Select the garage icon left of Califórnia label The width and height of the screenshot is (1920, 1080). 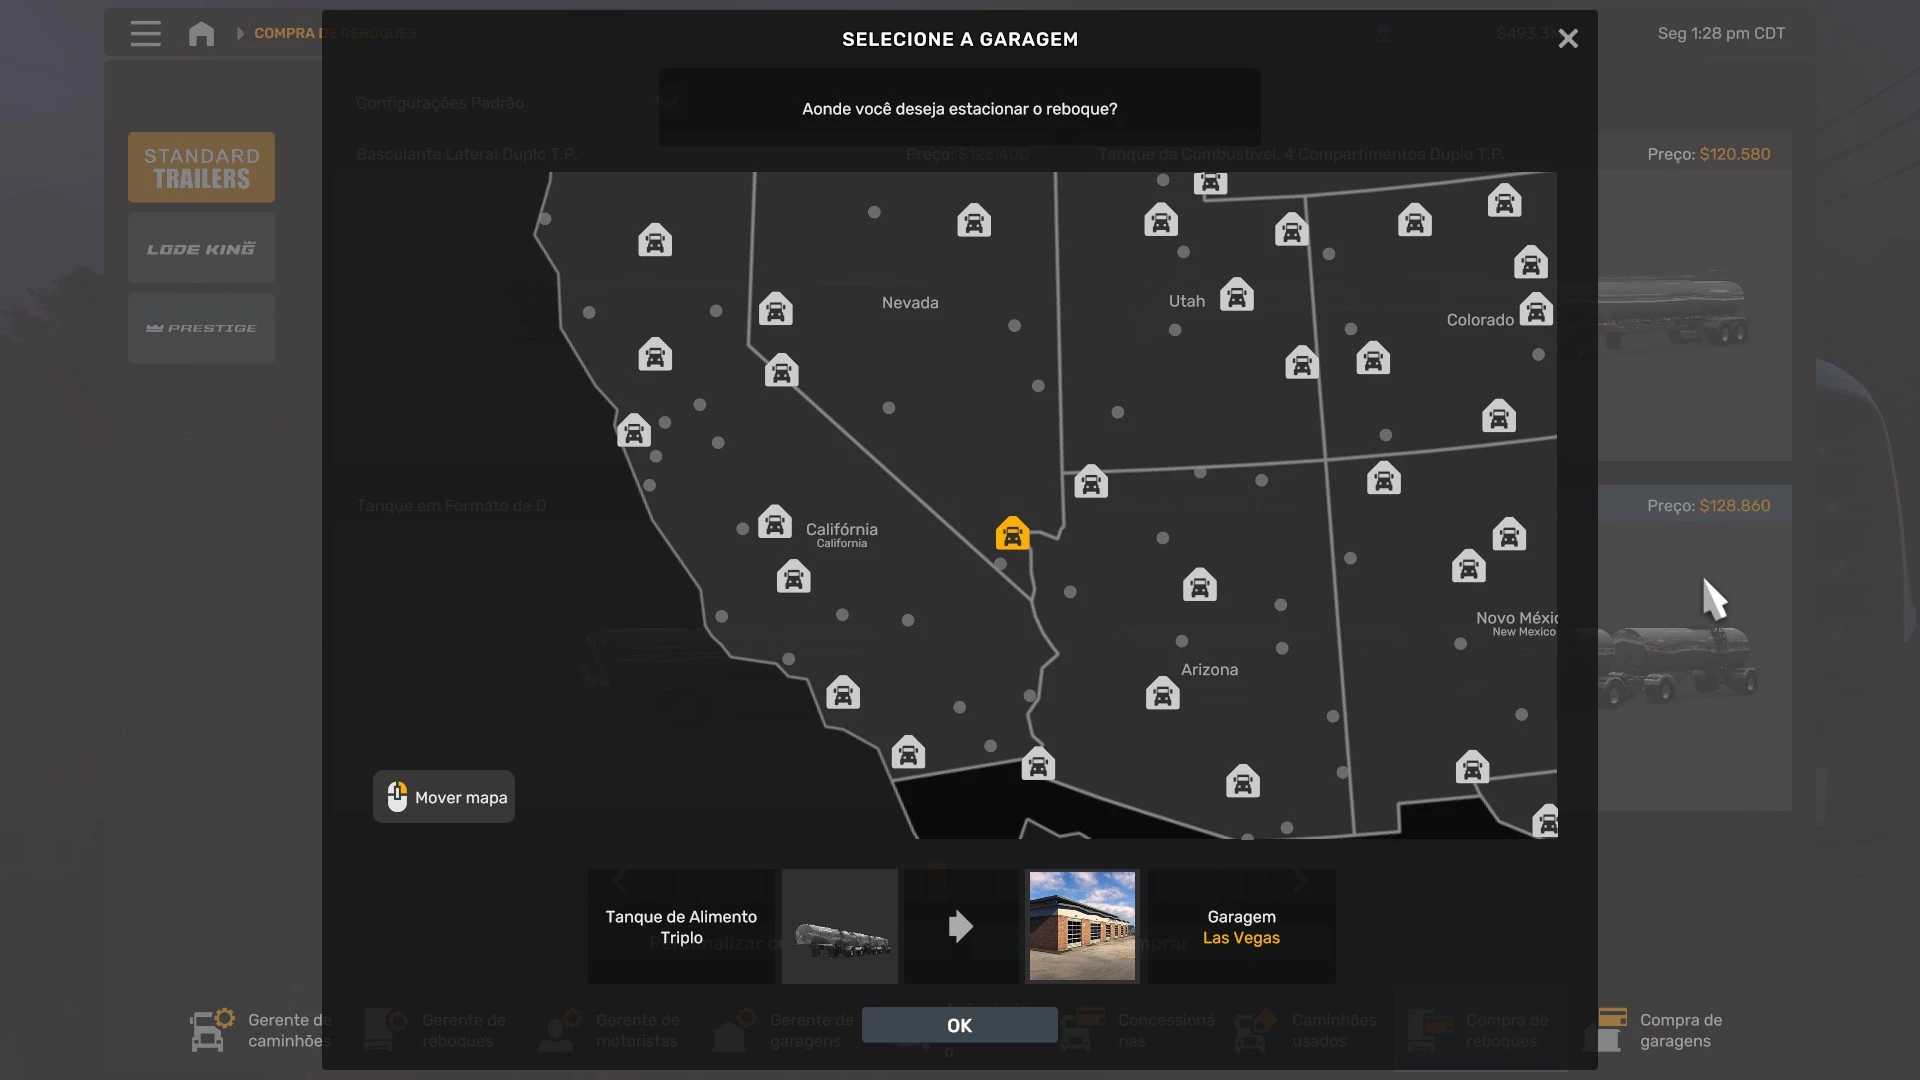pos(774,523)
